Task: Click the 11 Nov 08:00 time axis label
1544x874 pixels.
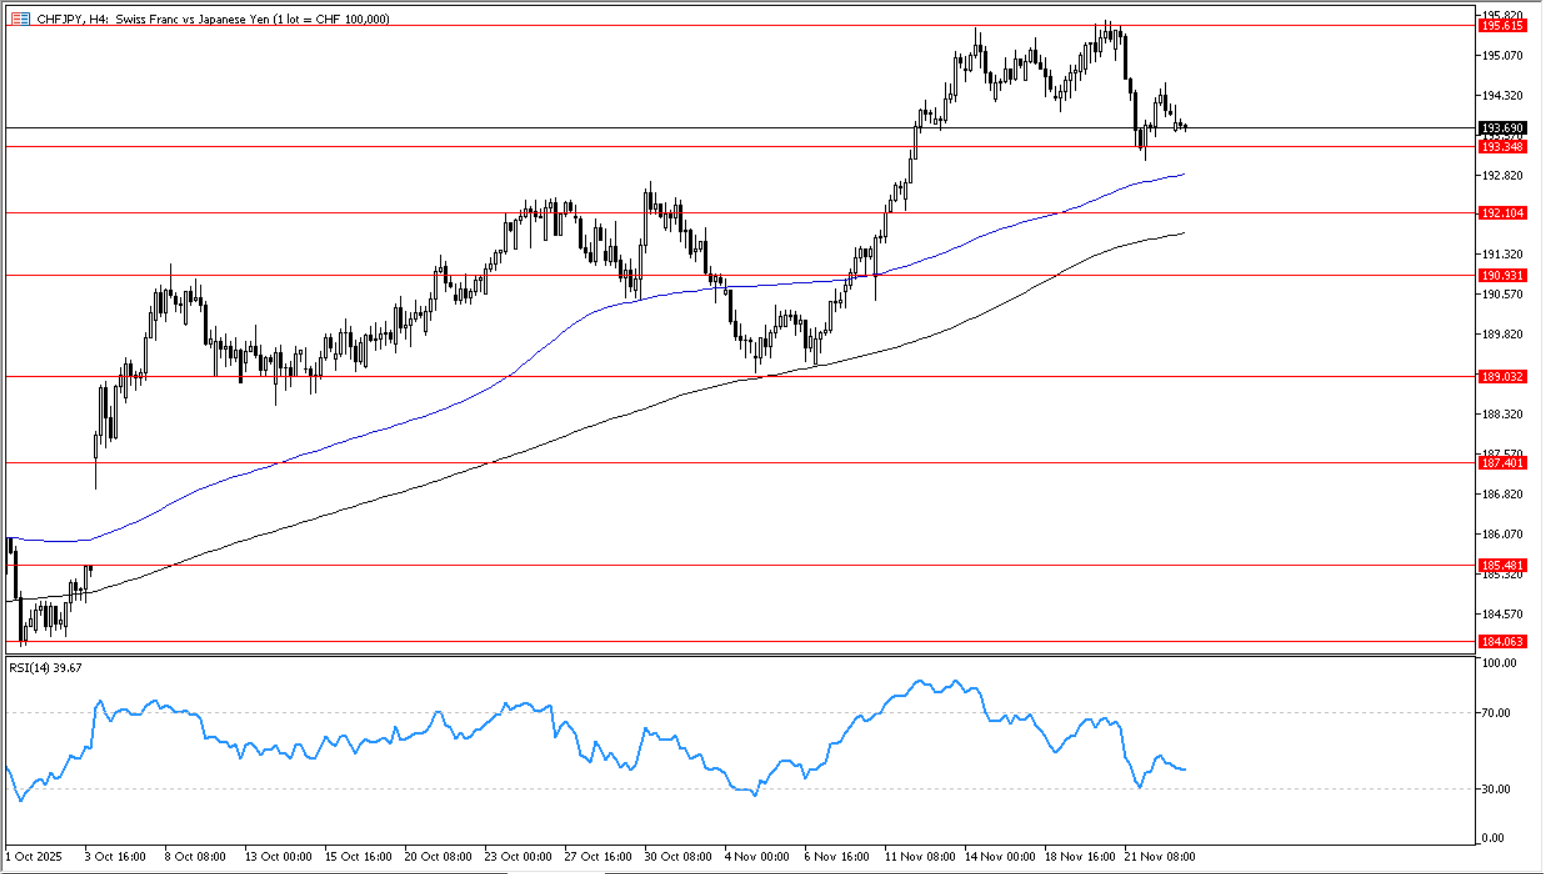Action: point(919,857)
